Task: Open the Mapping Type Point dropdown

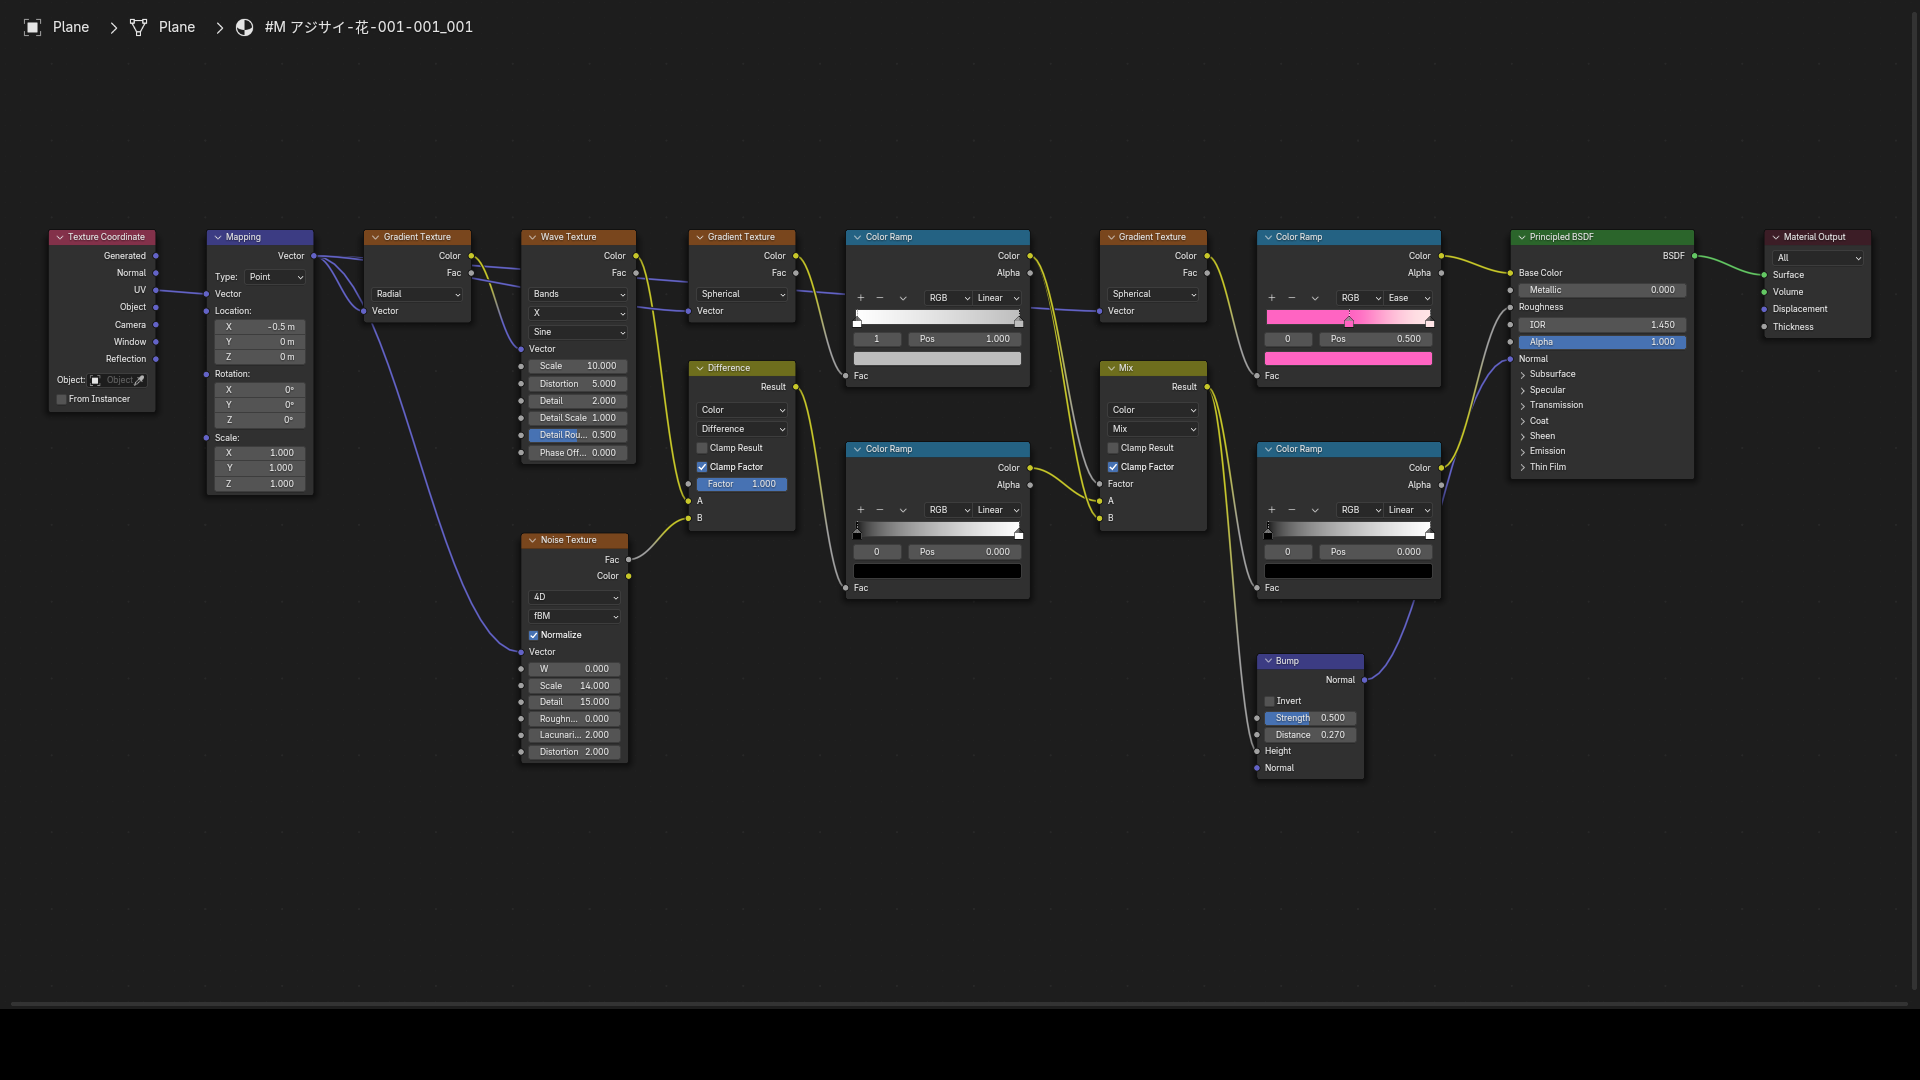Action: point(275,277)
